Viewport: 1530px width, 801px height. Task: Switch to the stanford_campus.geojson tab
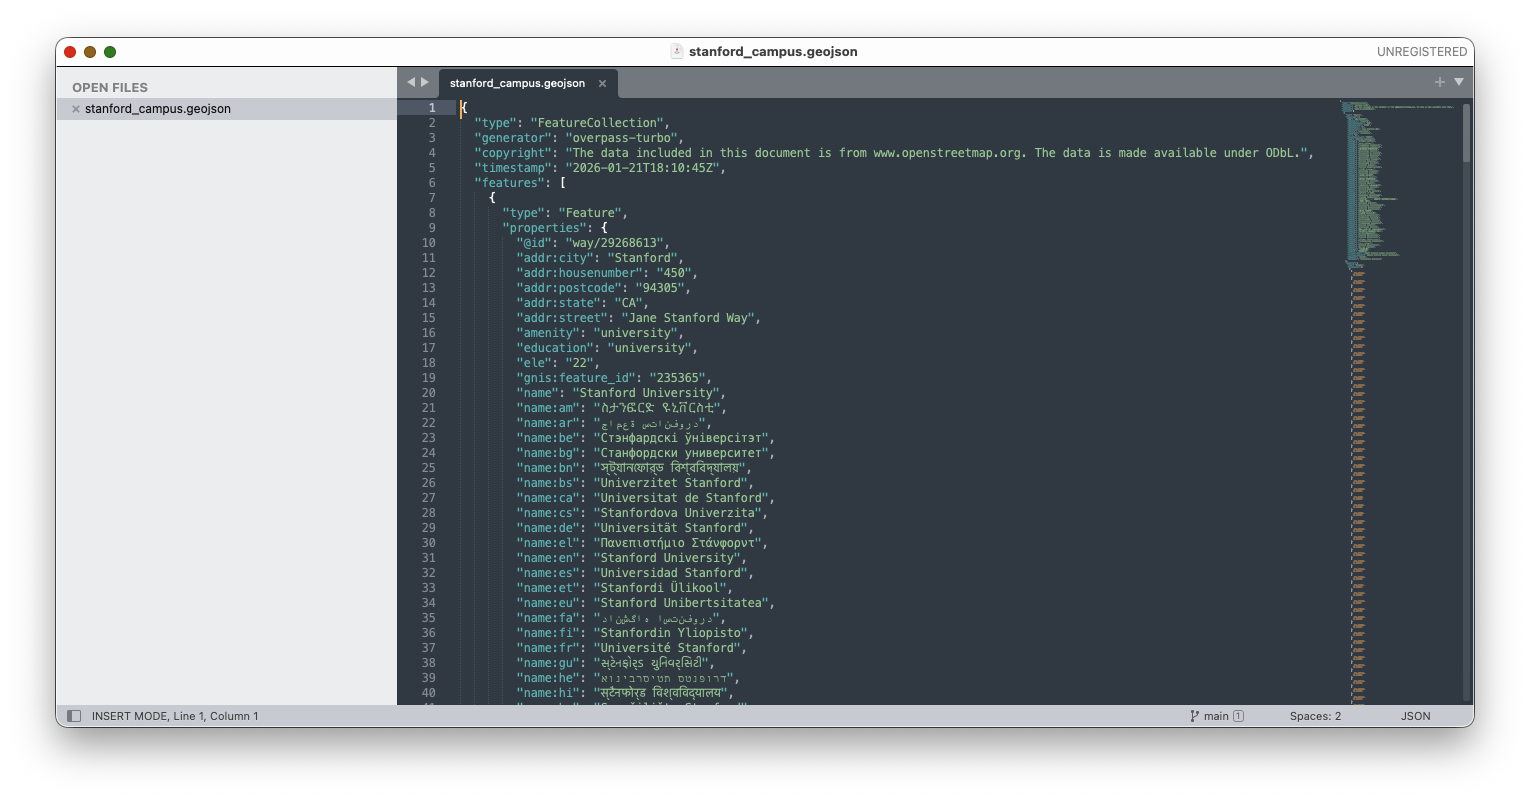click(517, 83)
